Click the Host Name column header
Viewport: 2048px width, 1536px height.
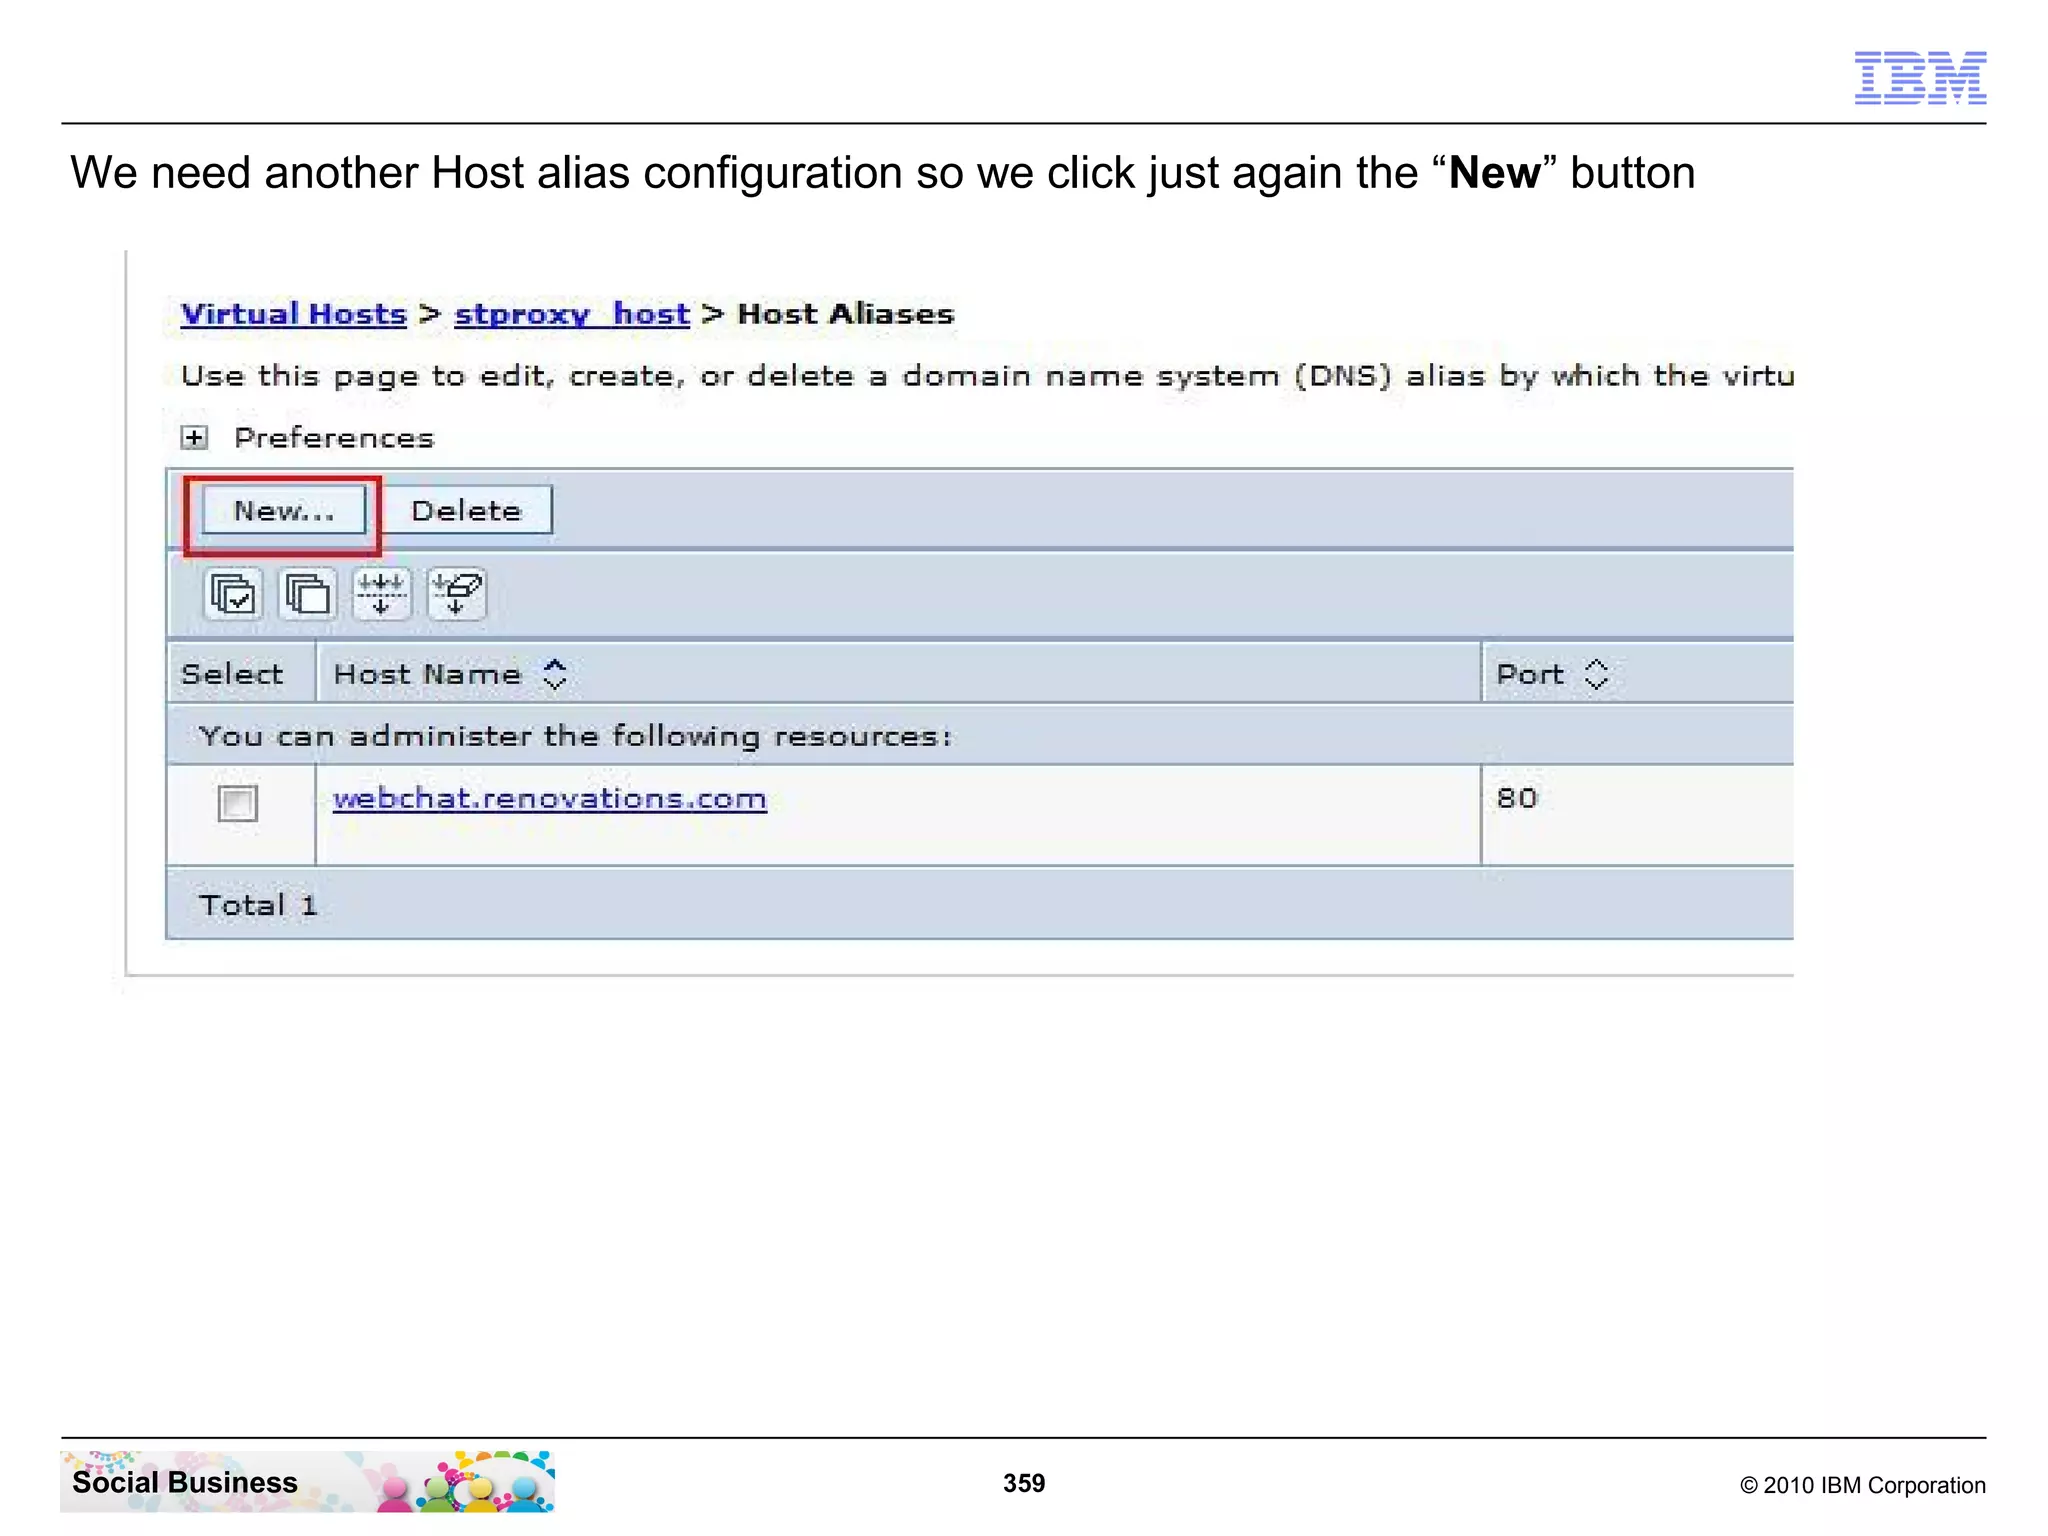[x=427, y=674]
